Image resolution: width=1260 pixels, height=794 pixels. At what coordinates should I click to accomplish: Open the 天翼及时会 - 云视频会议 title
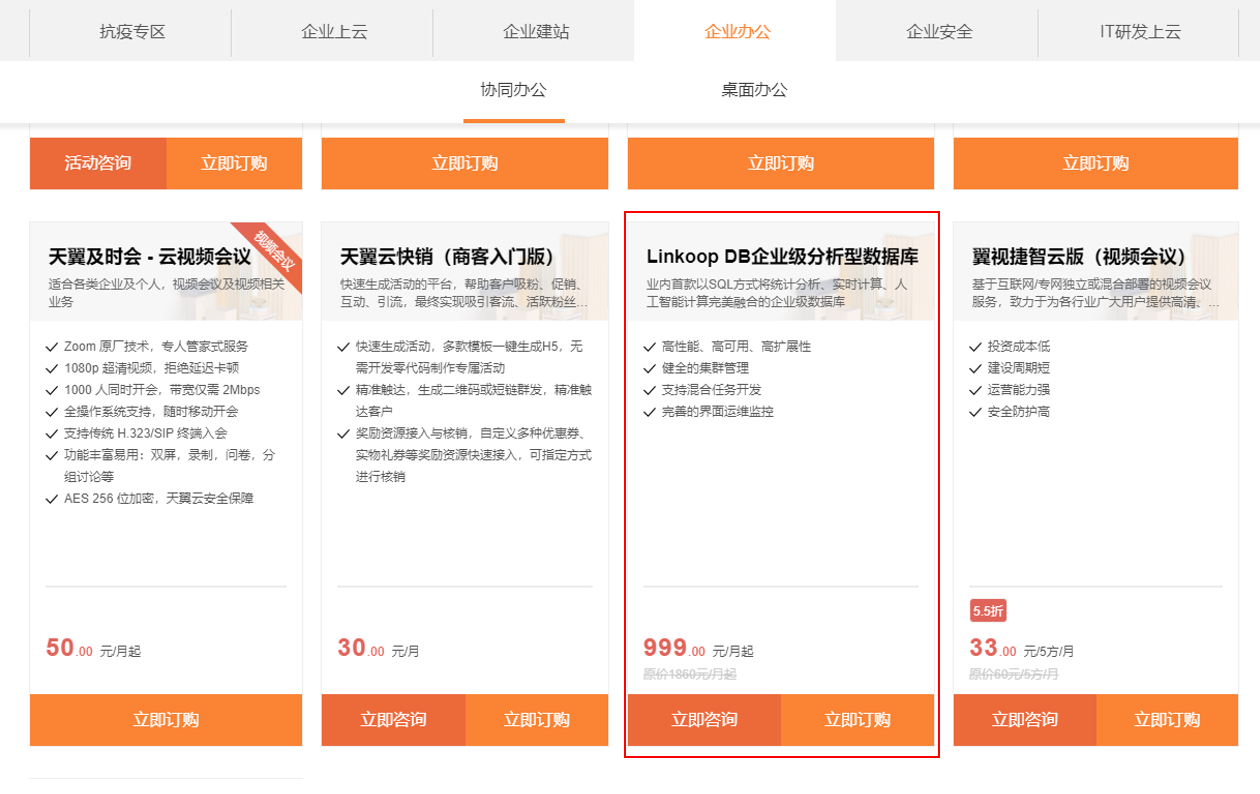pos(150,257)
